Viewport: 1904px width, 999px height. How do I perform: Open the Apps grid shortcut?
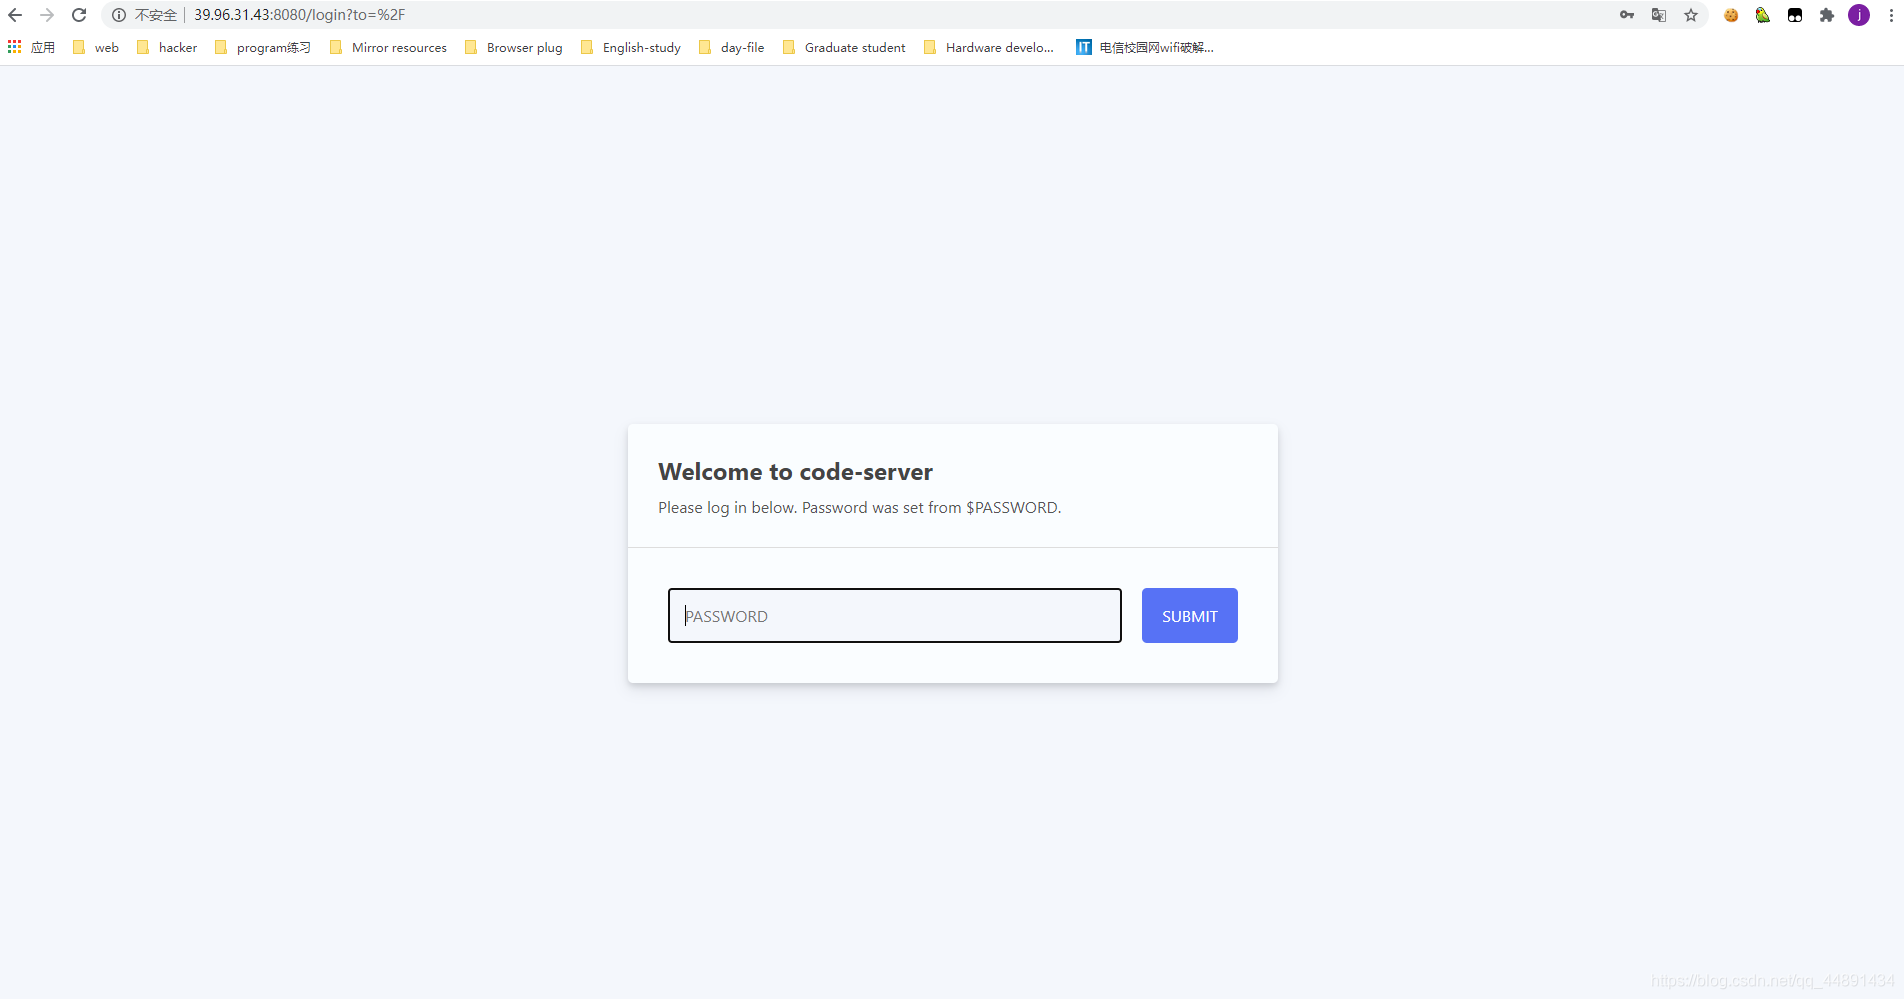(31, 47)
